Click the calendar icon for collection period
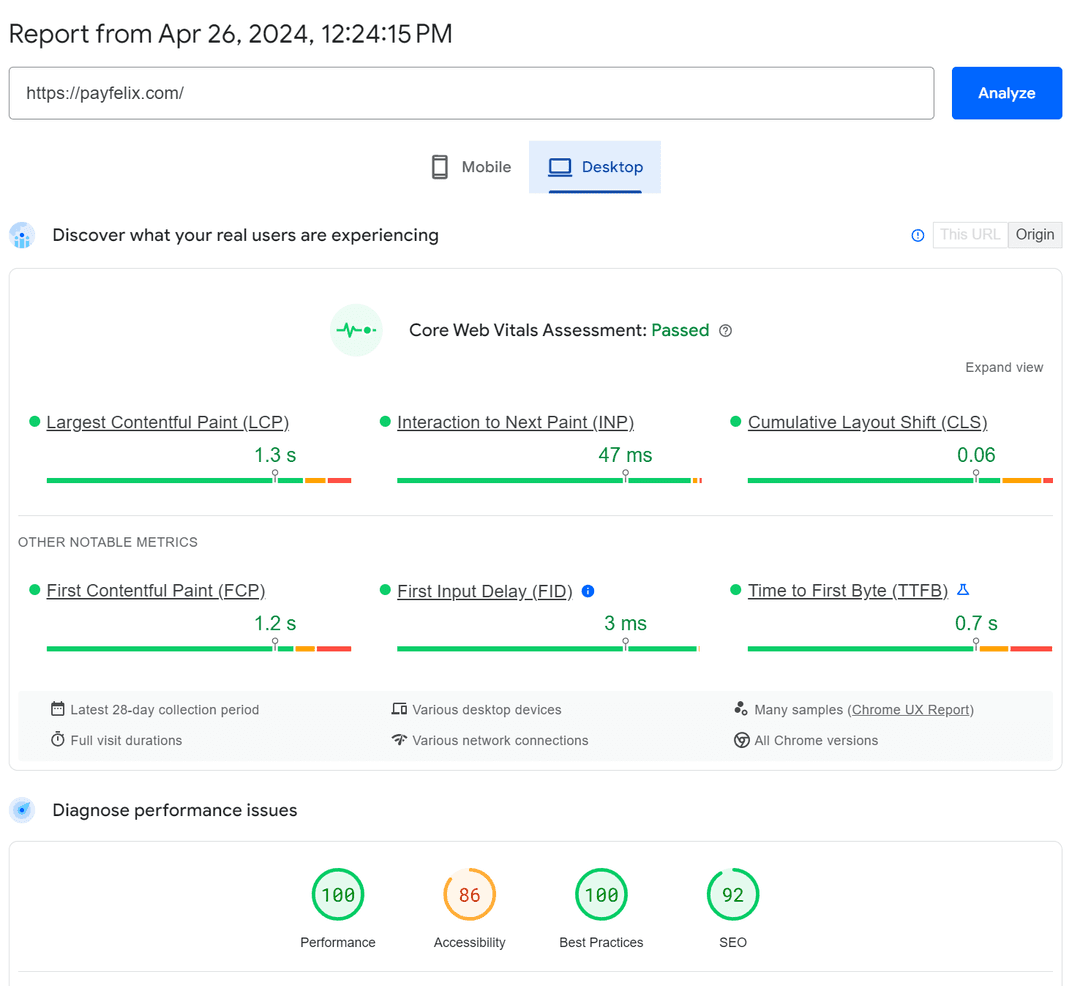Screen dimensions: 1080x986 pos(58,709)
